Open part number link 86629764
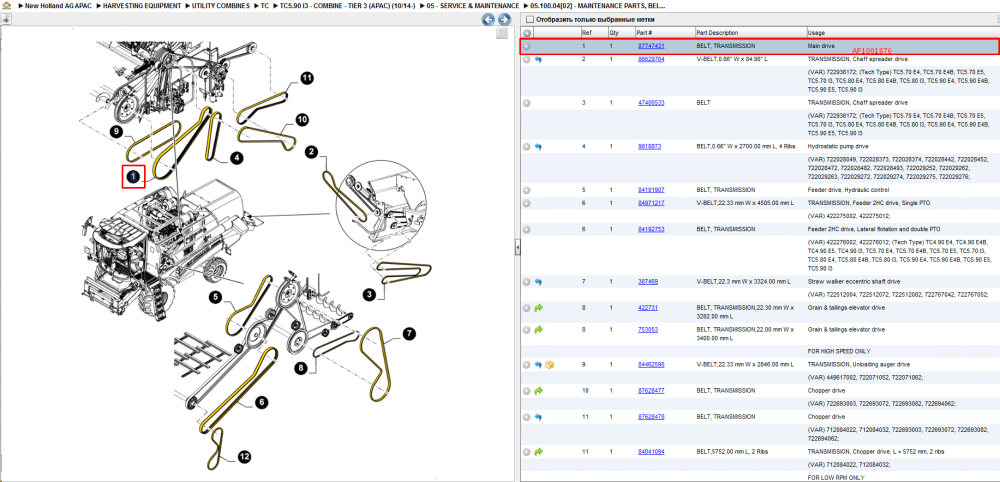The width and height of the screenshot is (1000, 482). (651, 59)
